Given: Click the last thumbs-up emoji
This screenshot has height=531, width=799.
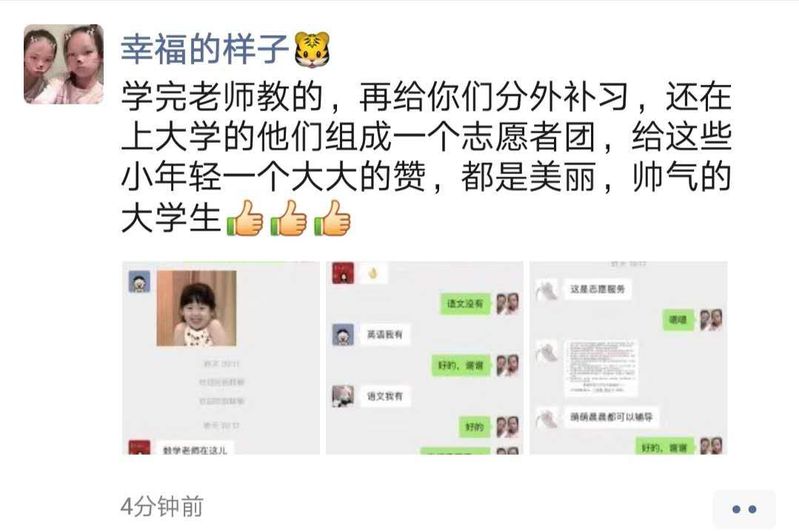Looking at the screenshot, I should tap(333, 218).
